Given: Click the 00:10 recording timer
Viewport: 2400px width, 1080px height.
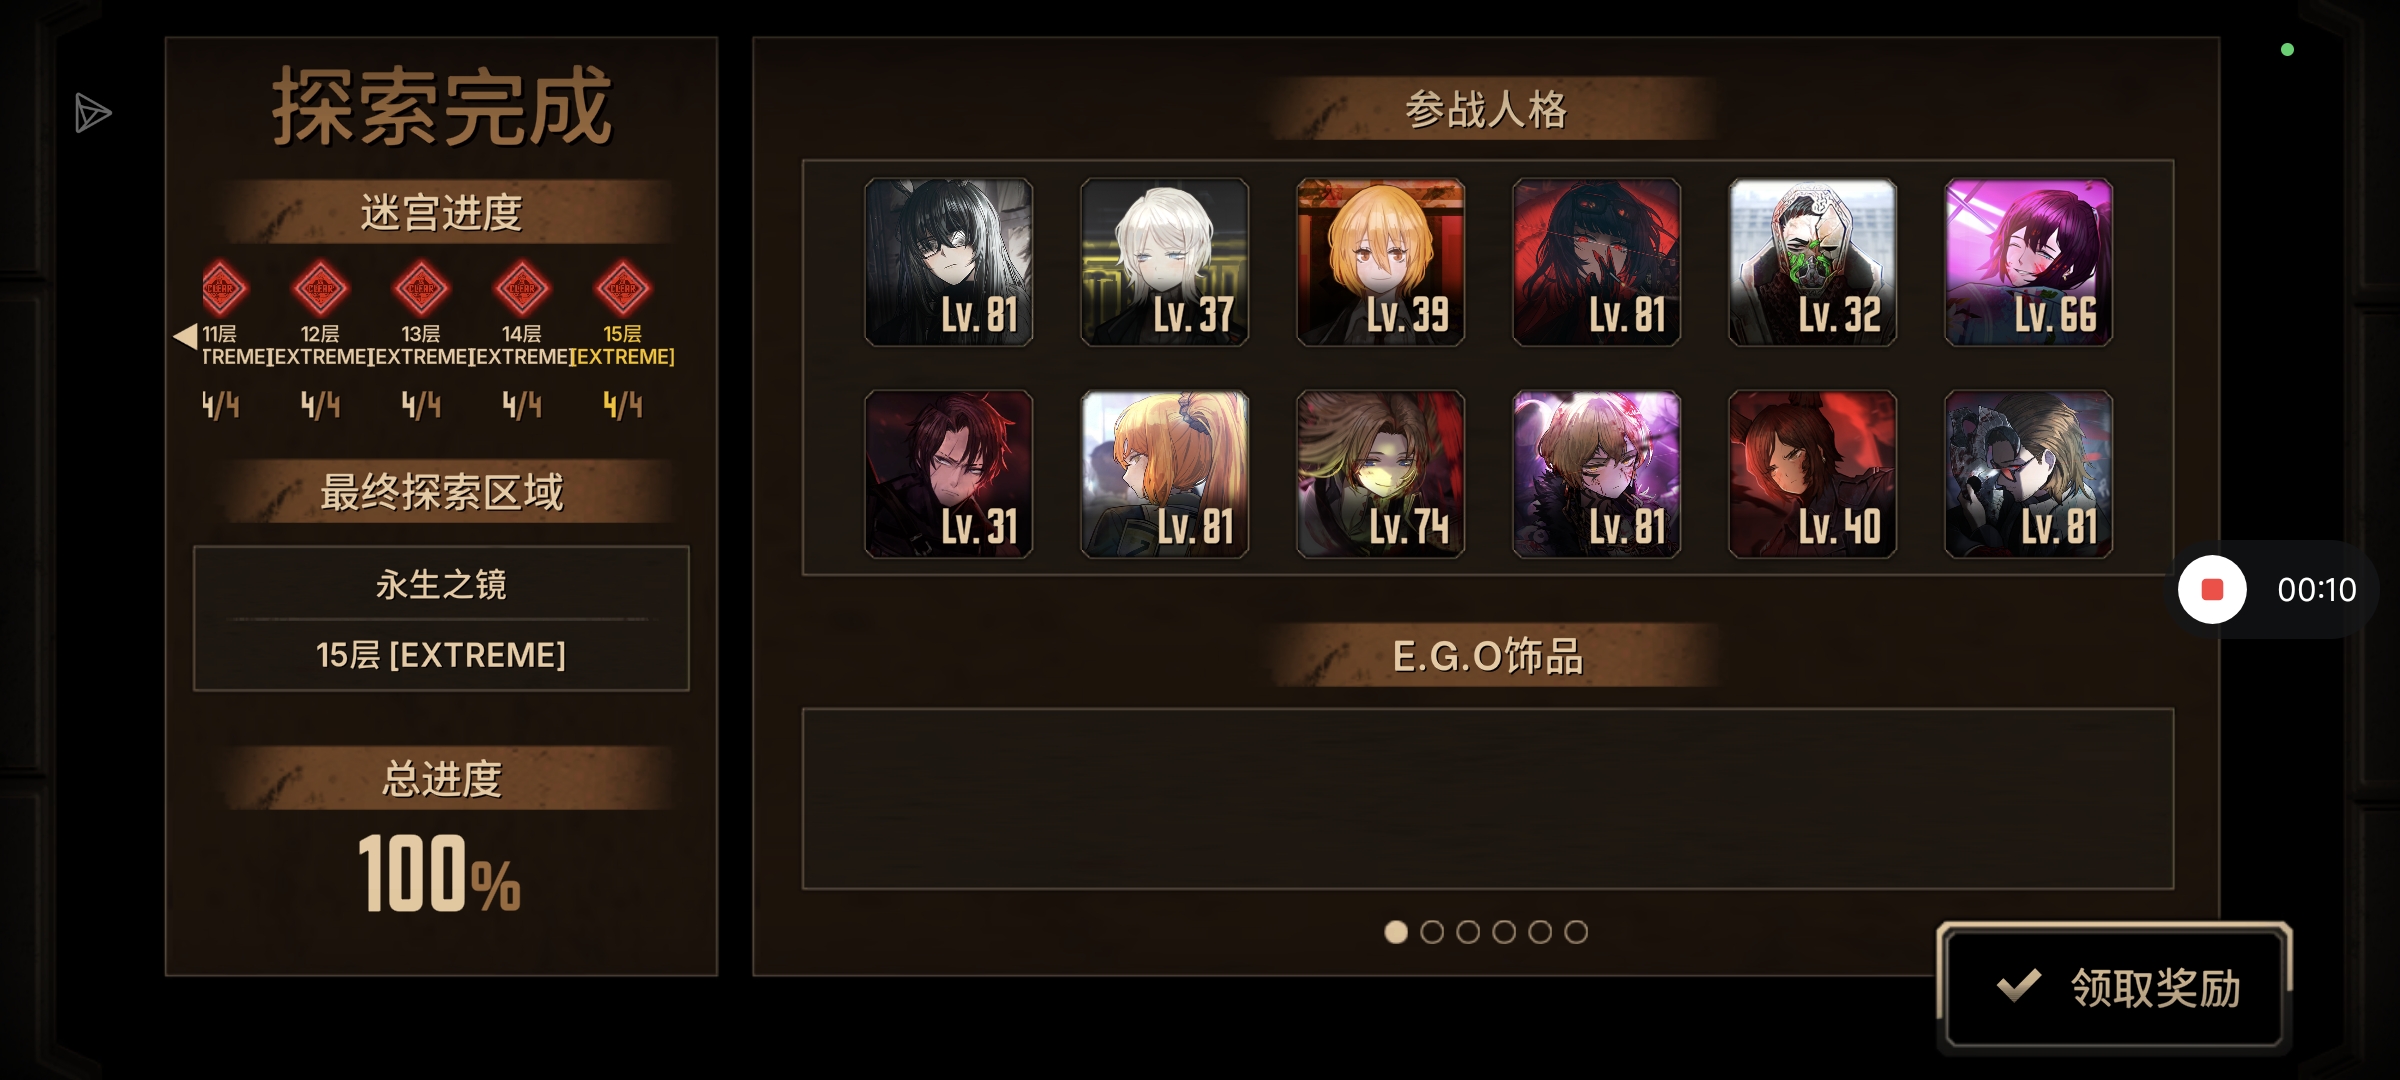Looking at the screenshot, I should pos(2316,590).
